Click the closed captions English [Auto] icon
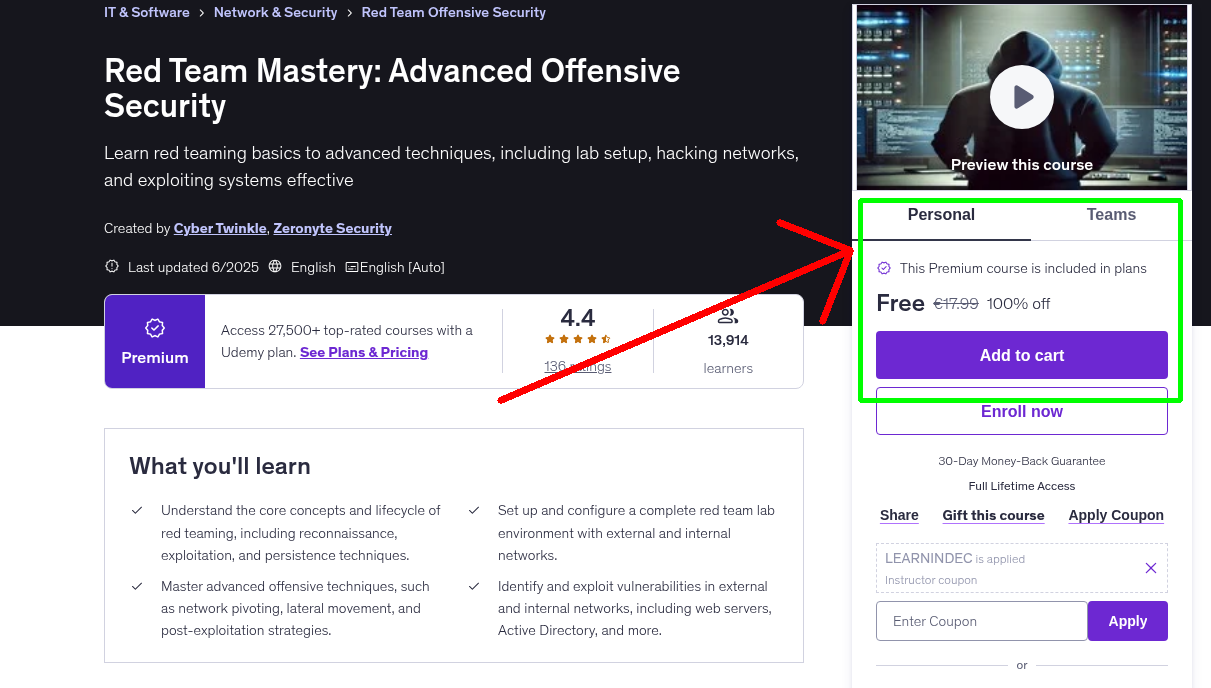1211x688 pixels. 352,267
